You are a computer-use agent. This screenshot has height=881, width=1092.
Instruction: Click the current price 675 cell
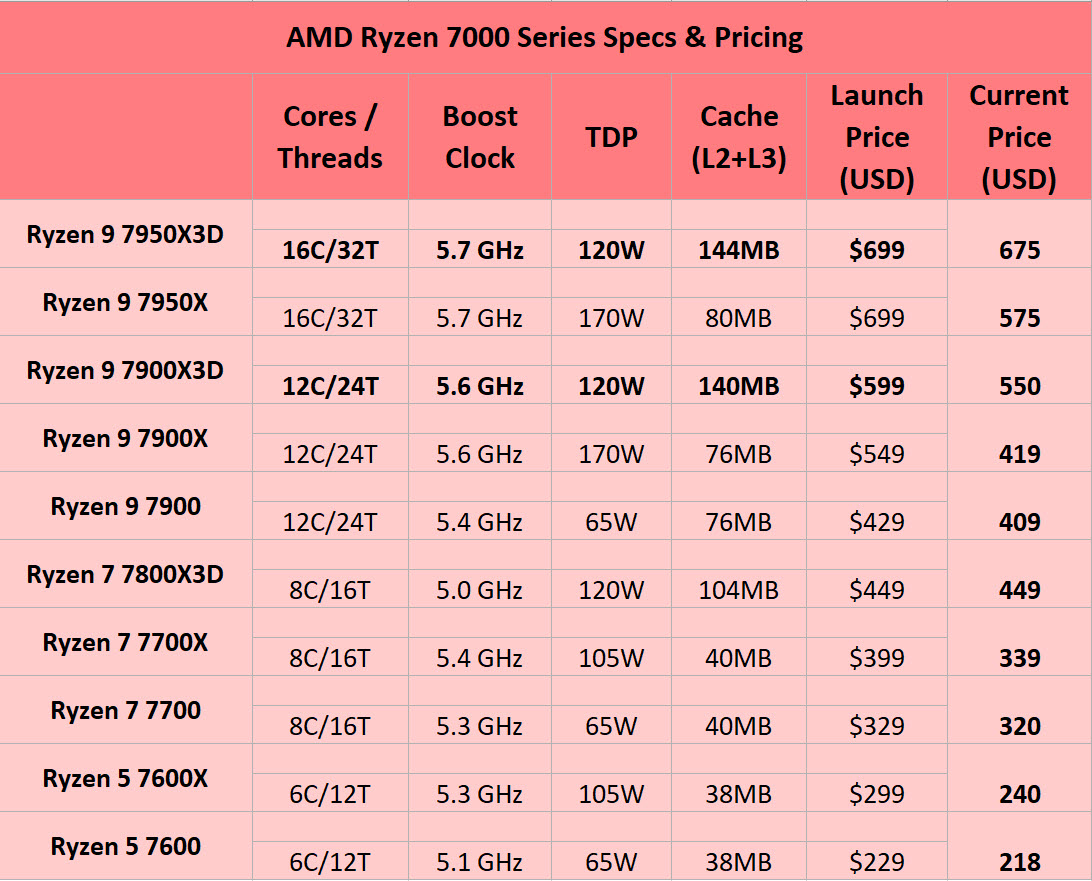point(1019,250)
